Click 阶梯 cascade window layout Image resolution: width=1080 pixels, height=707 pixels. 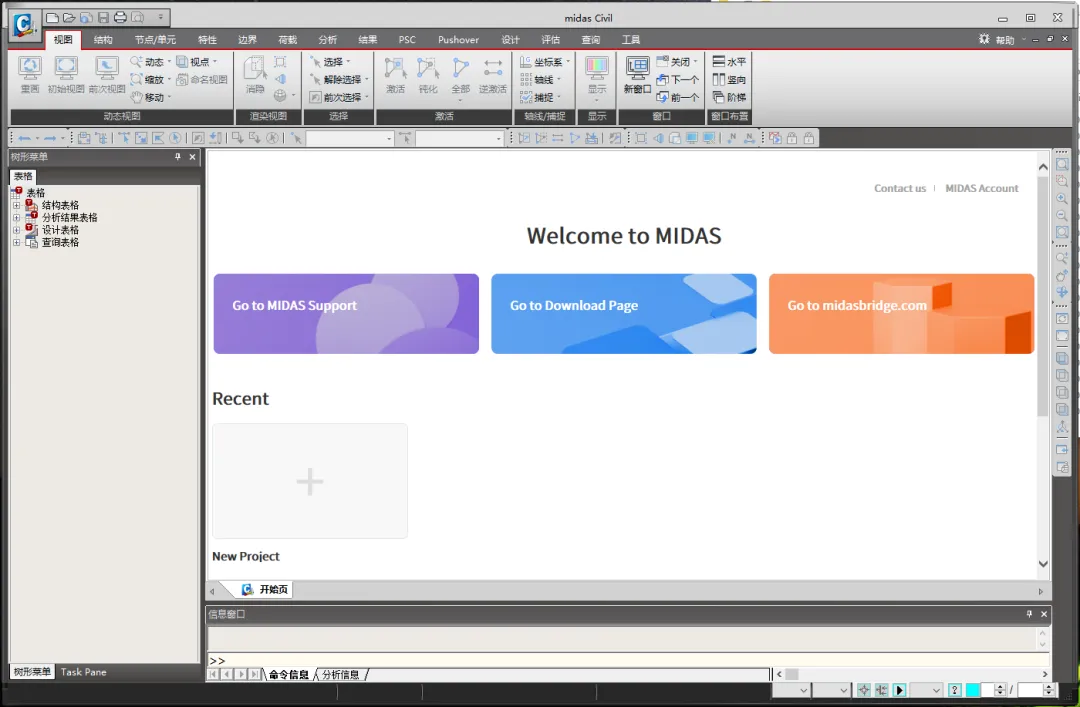[729, 97]
